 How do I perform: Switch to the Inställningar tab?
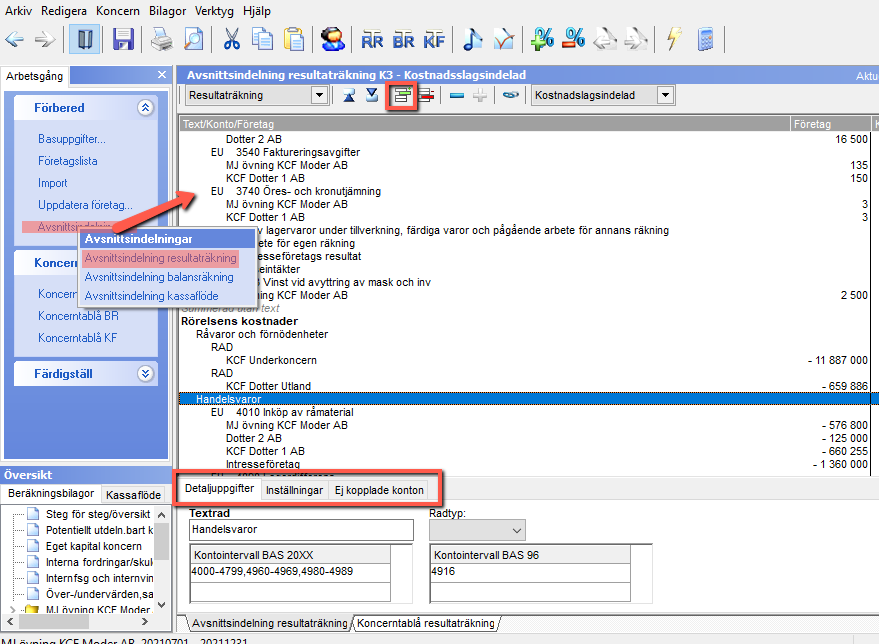pyautogui.click(x=294, y=490)
